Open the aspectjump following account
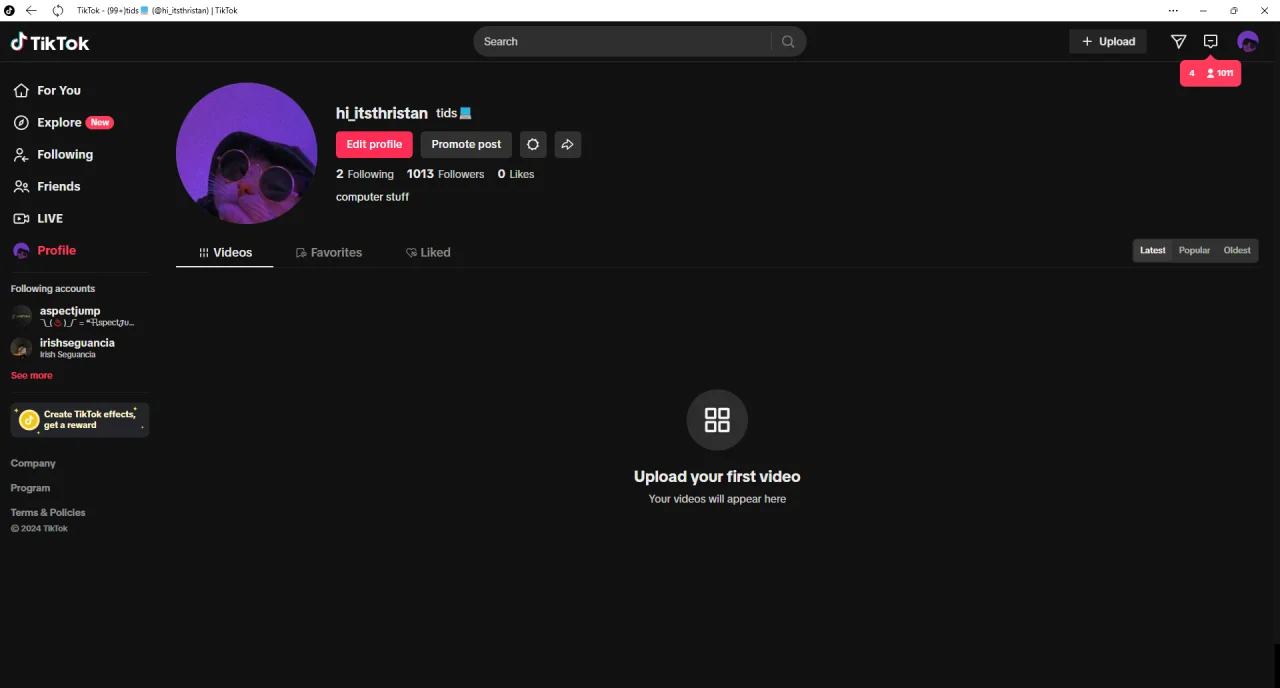Image resolution: width=1280 pixels, height=688 pixels. 80,316
